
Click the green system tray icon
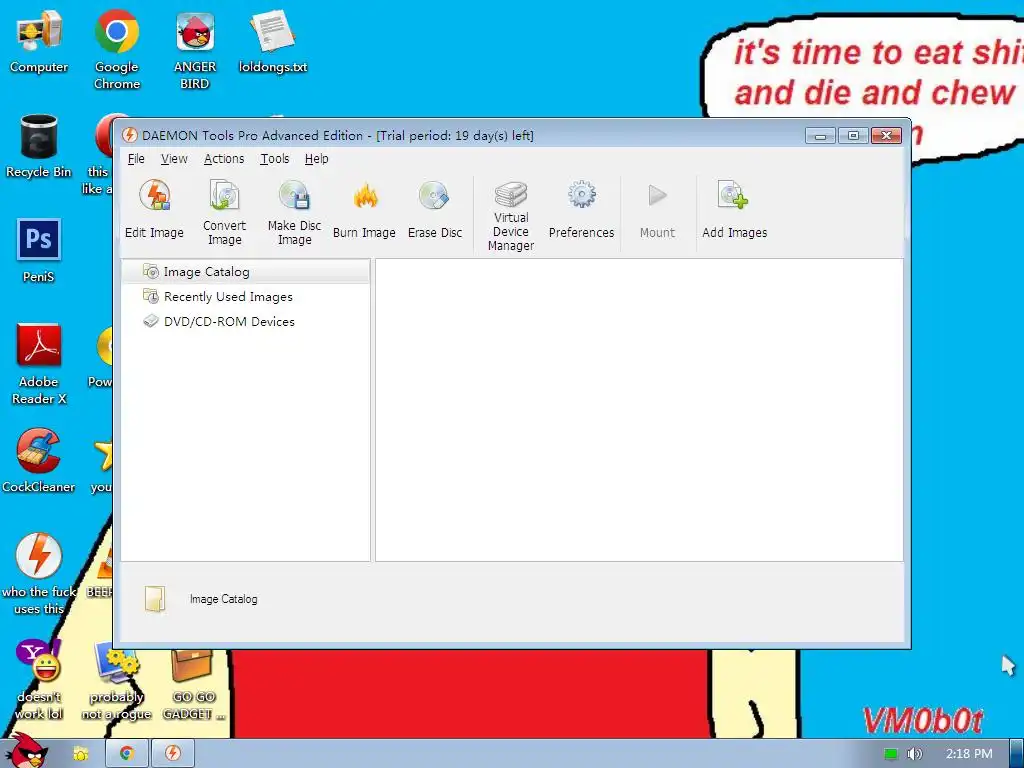point(891,754)
